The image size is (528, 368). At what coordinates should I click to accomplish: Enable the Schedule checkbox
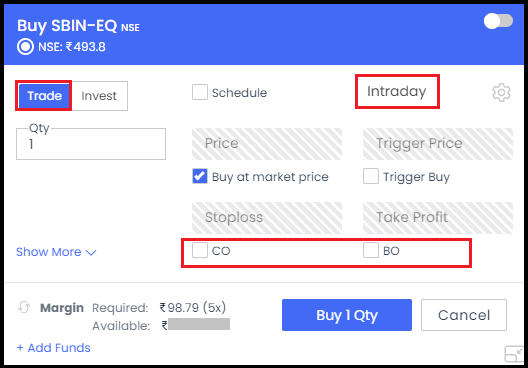tap(200, 92)
